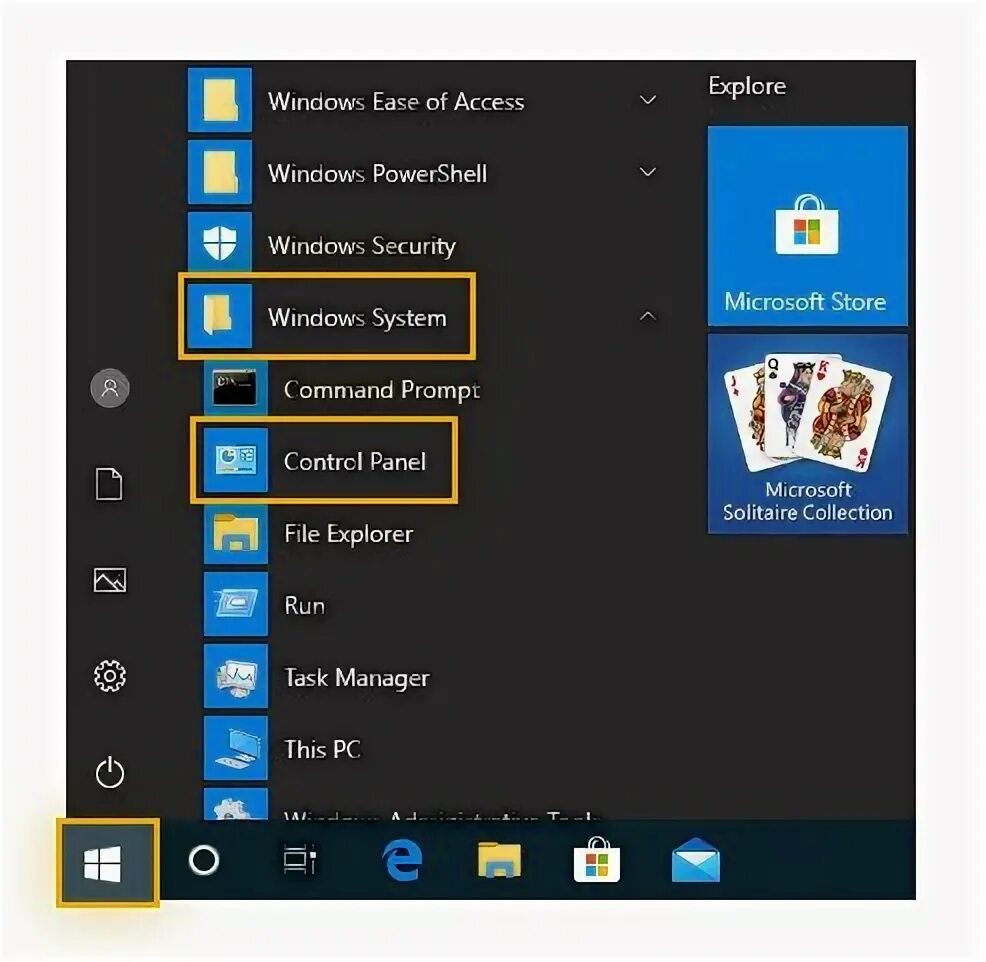Open the Windows Start button
The image size is (986, 962).
click(108, 863)
